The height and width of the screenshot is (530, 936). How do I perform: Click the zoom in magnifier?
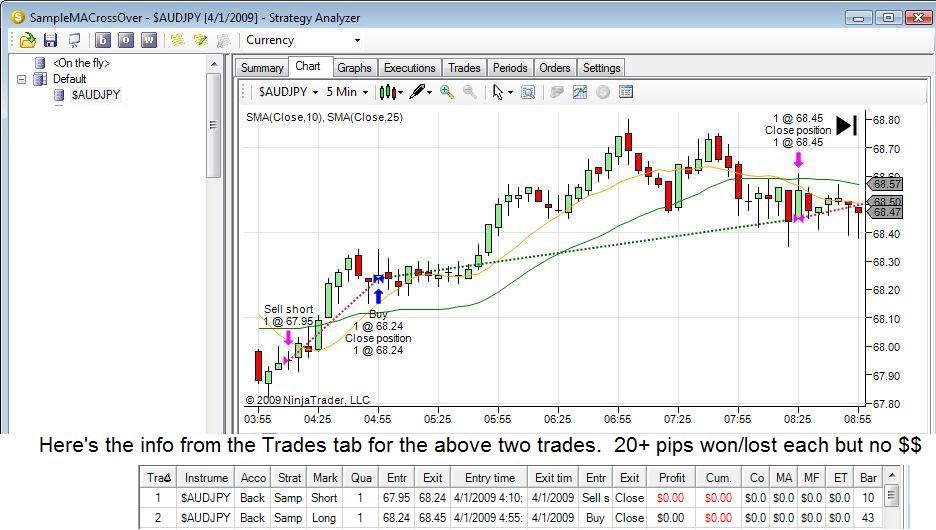click(x=447, y=92)
